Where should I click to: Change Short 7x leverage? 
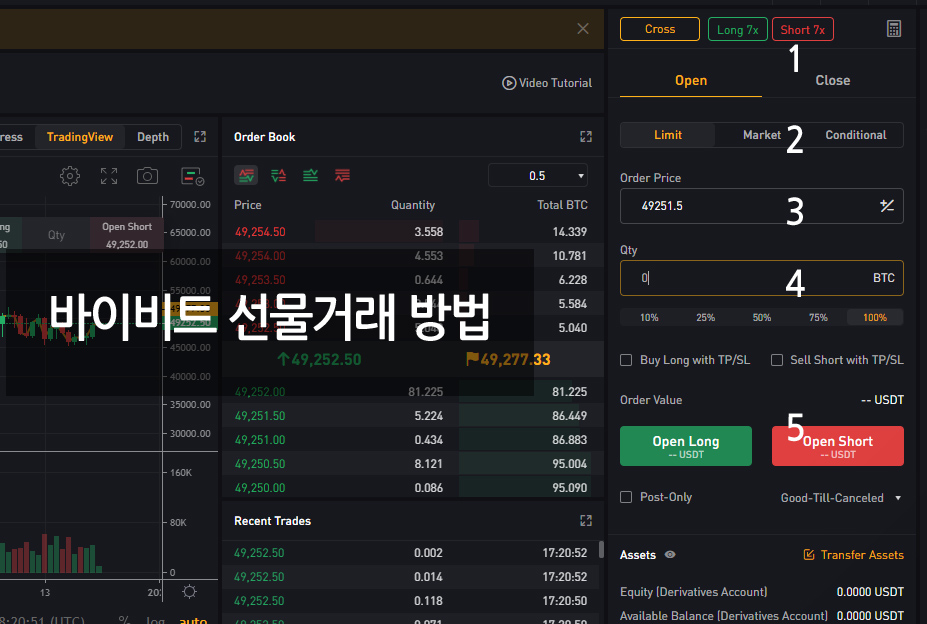(x=802, y=29)
